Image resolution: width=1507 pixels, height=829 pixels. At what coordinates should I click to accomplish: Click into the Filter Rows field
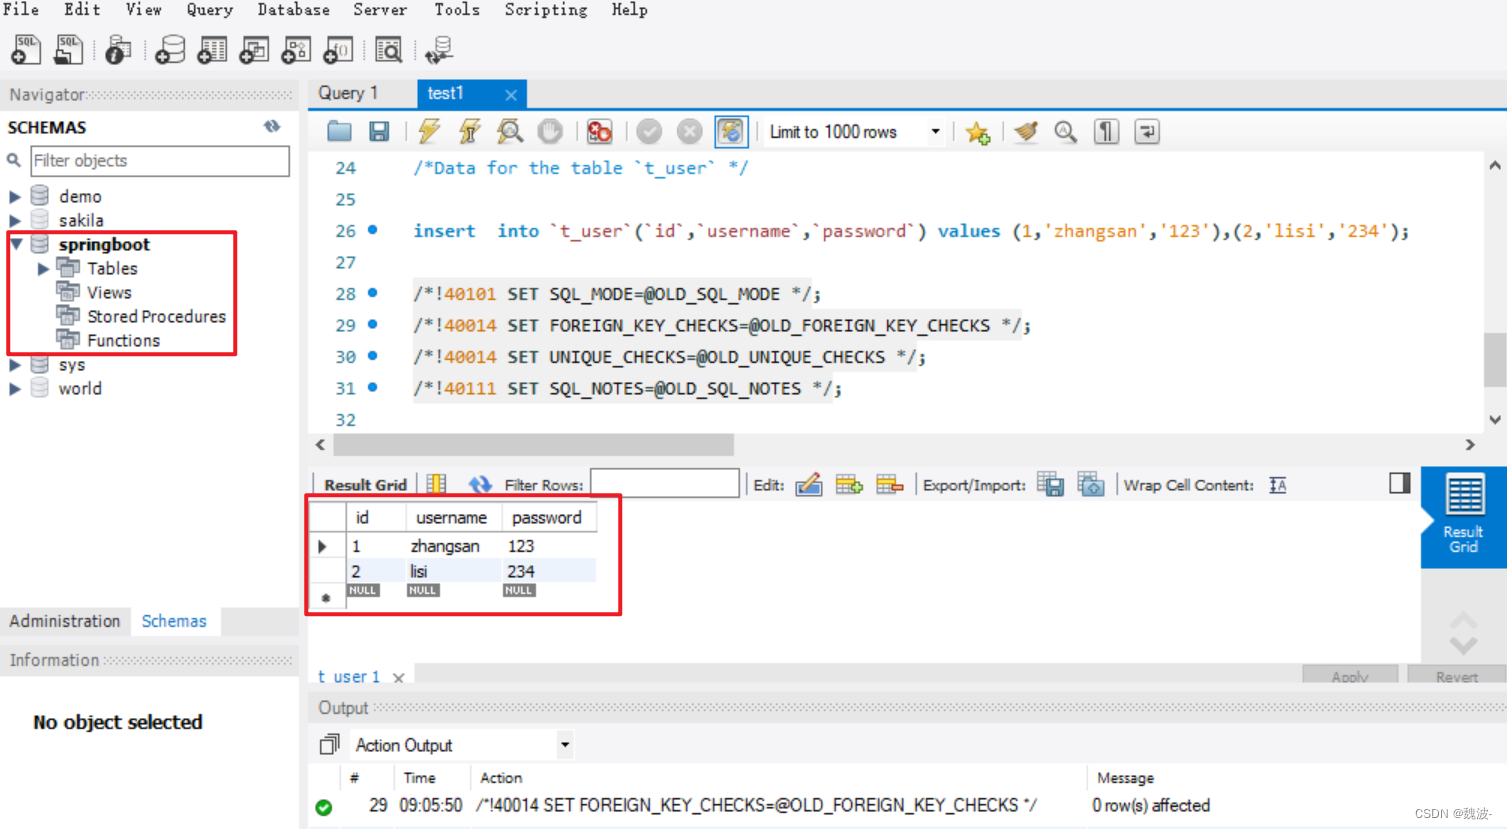[x=664, y=484]
